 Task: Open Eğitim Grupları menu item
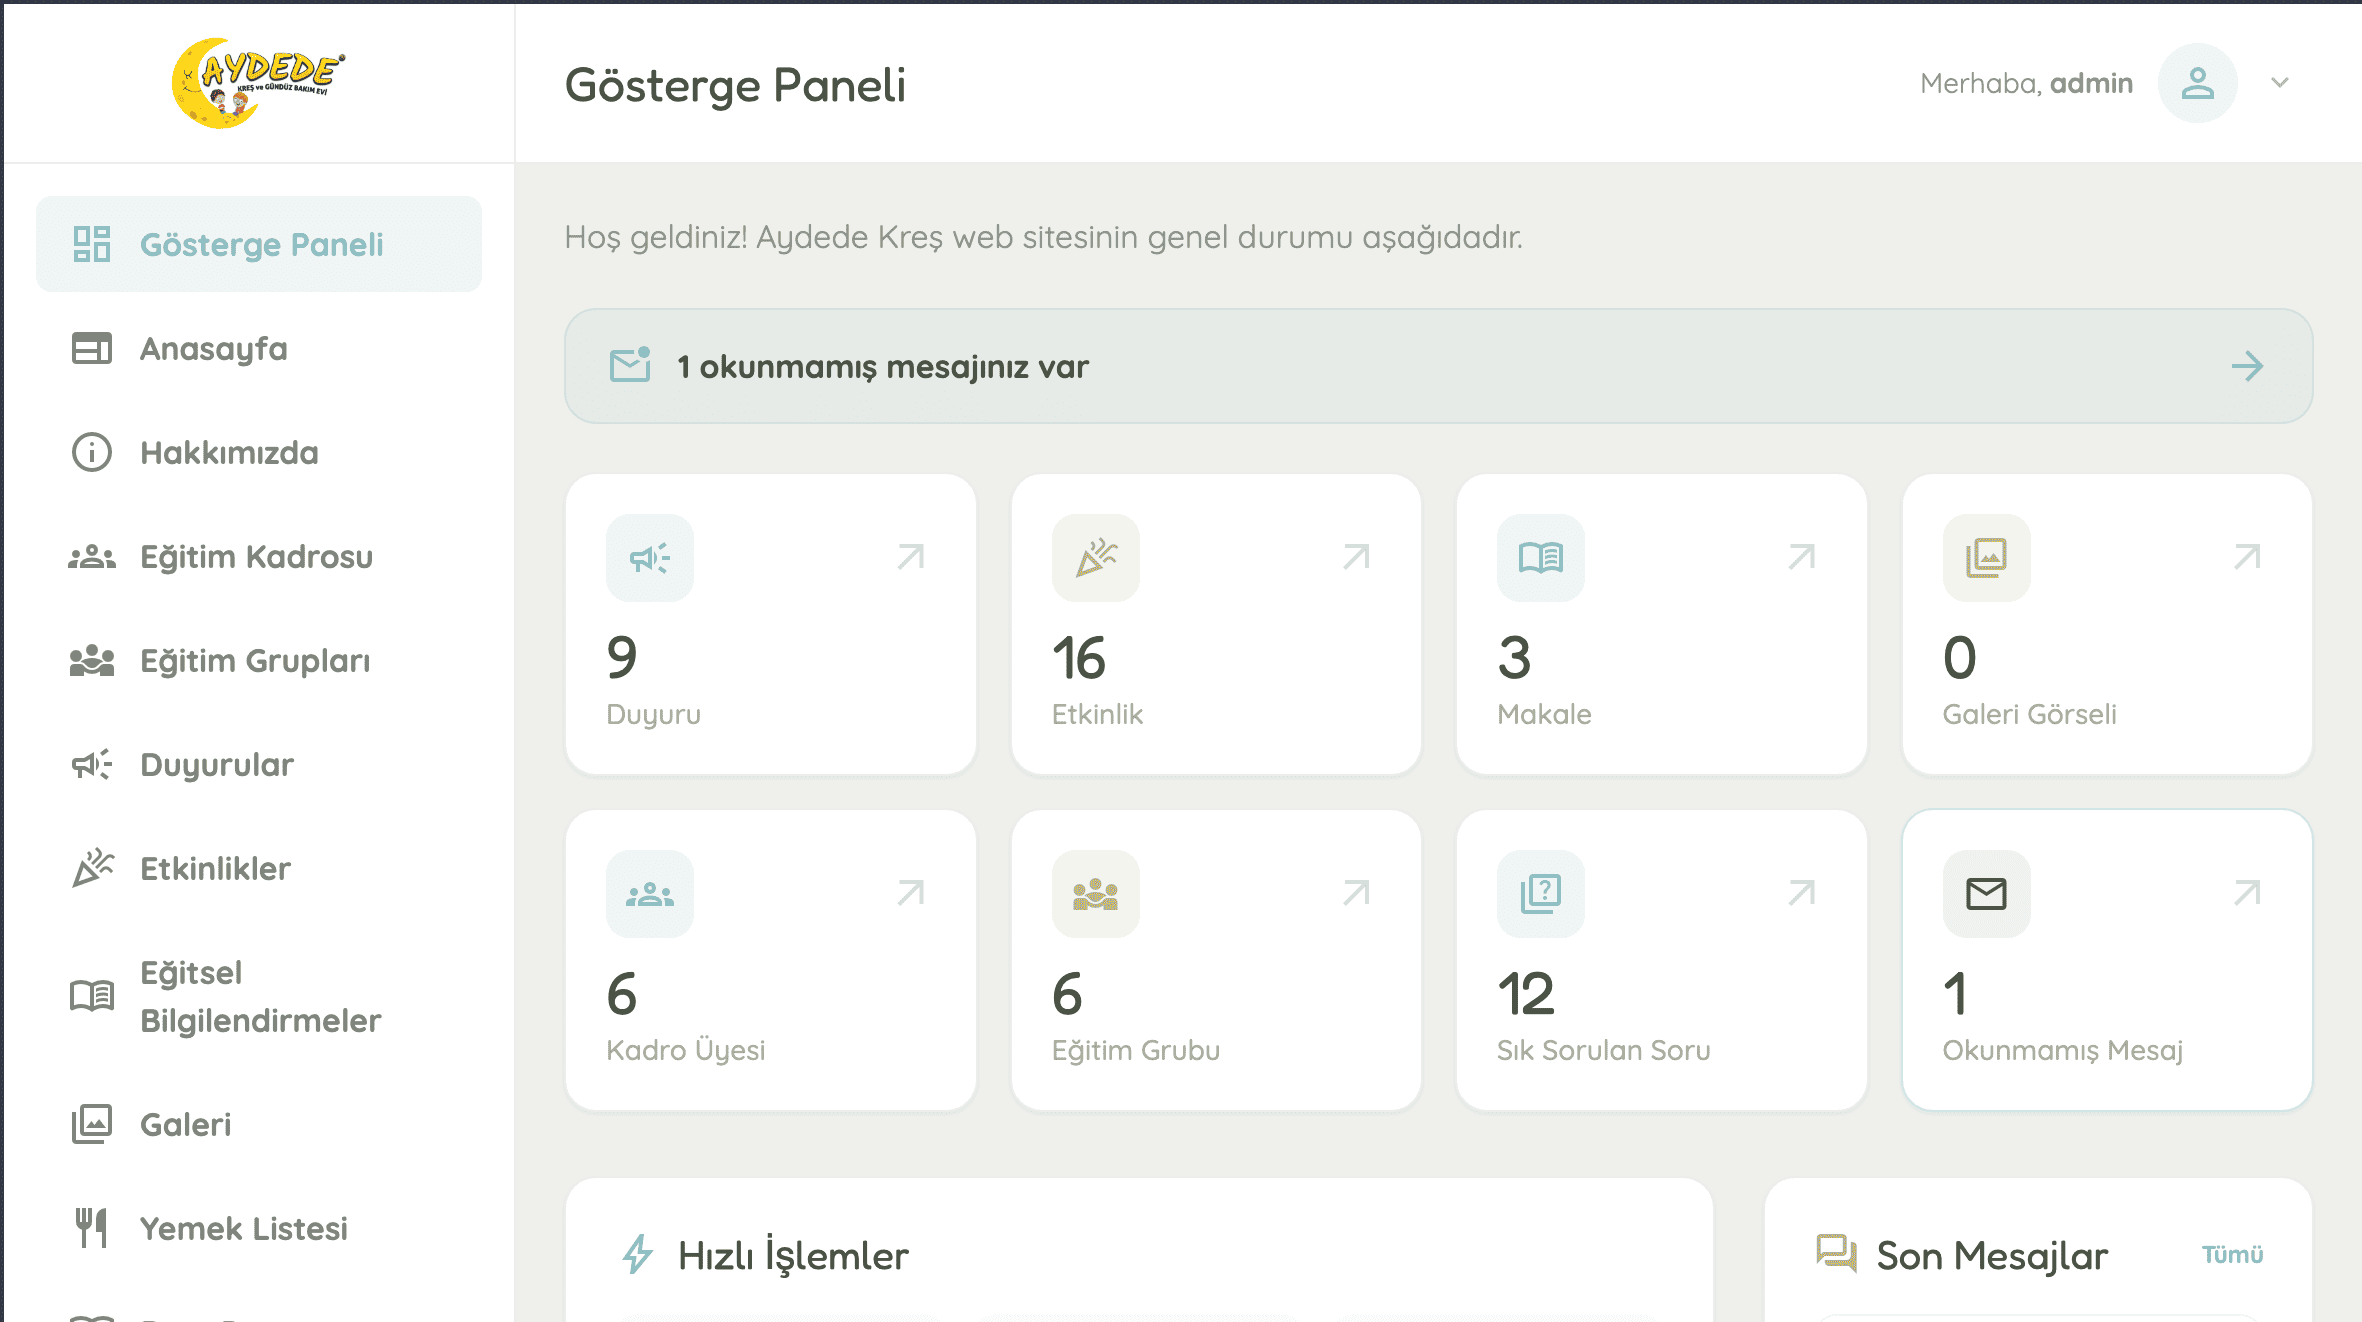click(x=259, y=660)
